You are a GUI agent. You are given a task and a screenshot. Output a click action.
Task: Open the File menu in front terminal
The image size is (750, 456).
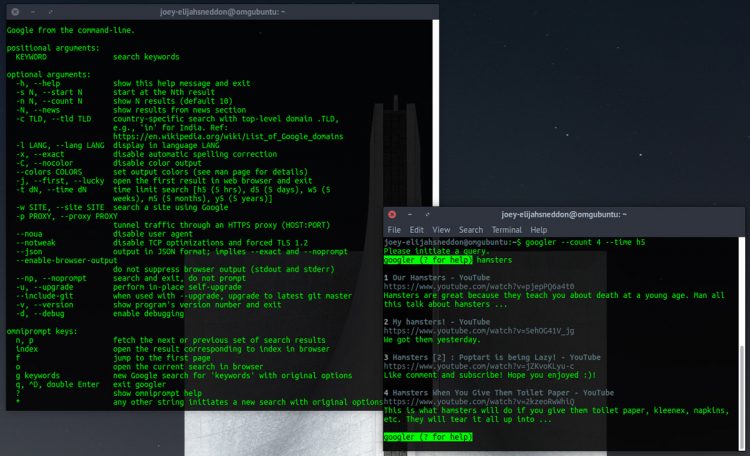(394, 230)
